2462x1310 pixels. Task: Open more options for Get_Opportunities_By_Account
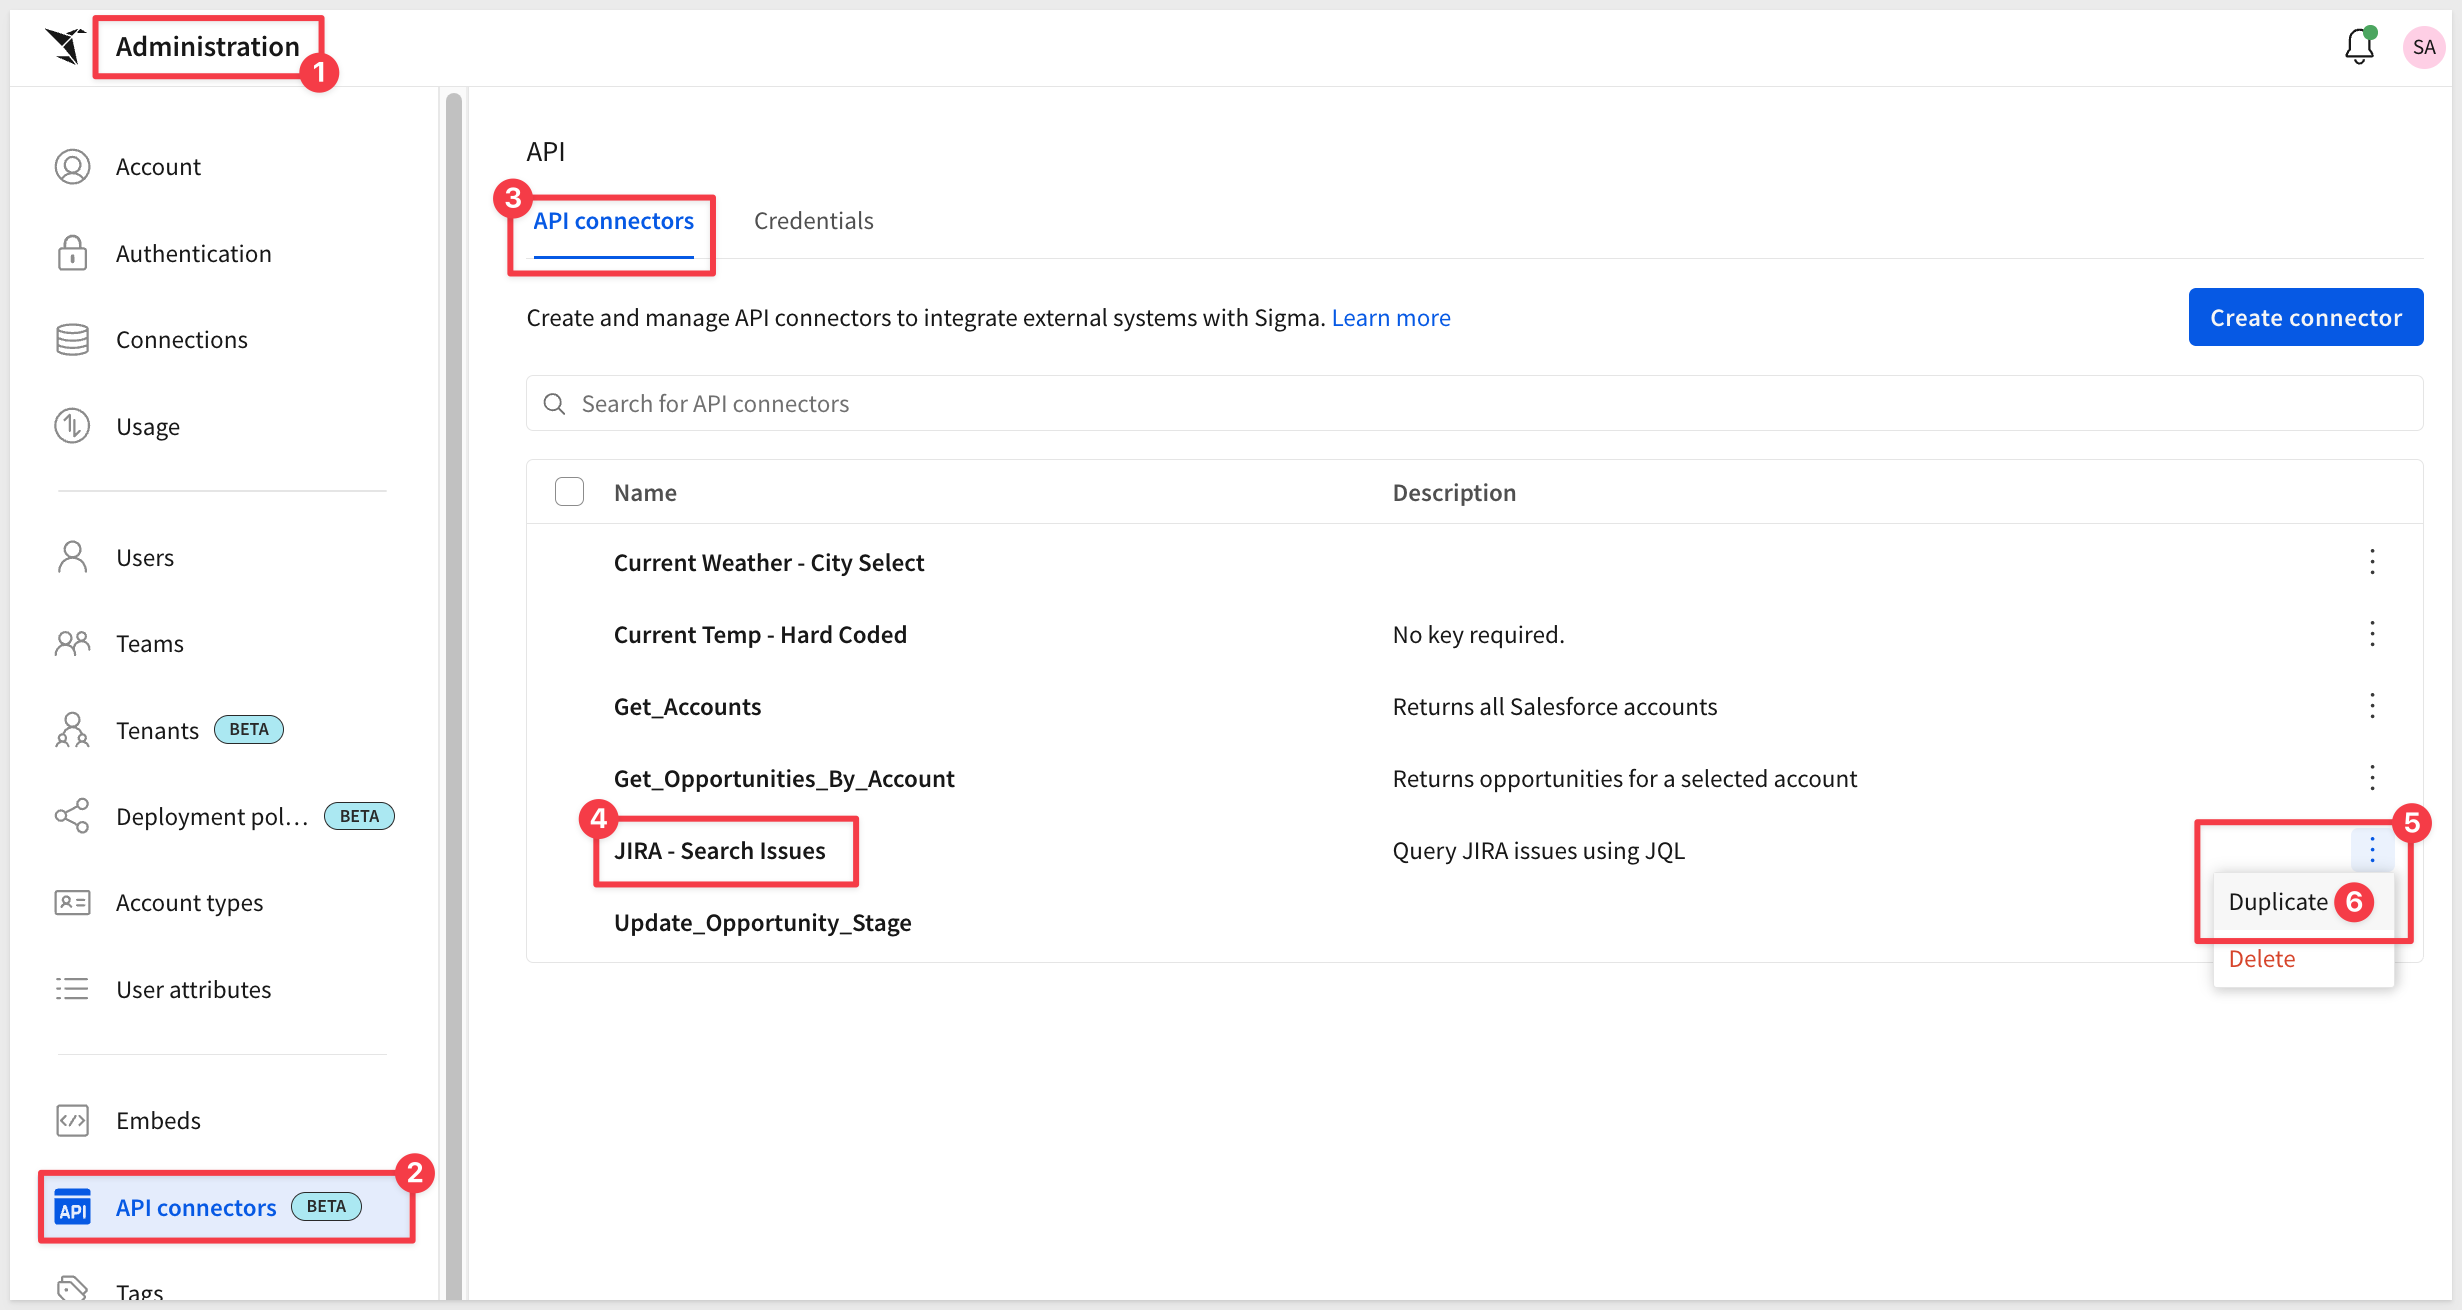point(2371,778)
